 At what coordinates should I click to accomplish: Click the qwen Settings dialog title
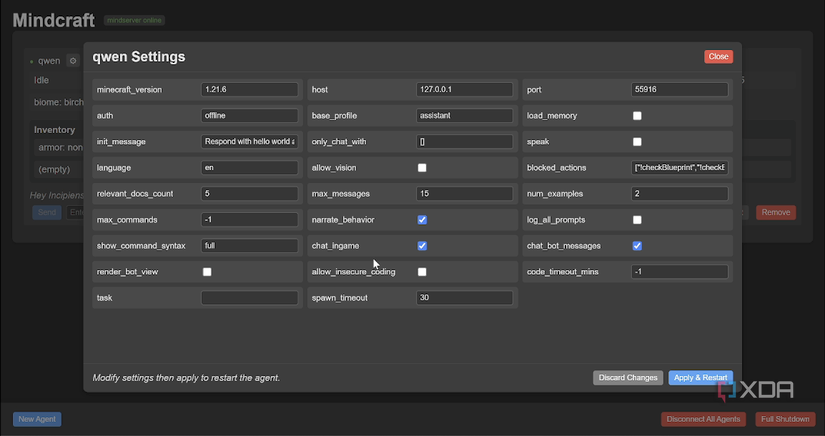139,57
